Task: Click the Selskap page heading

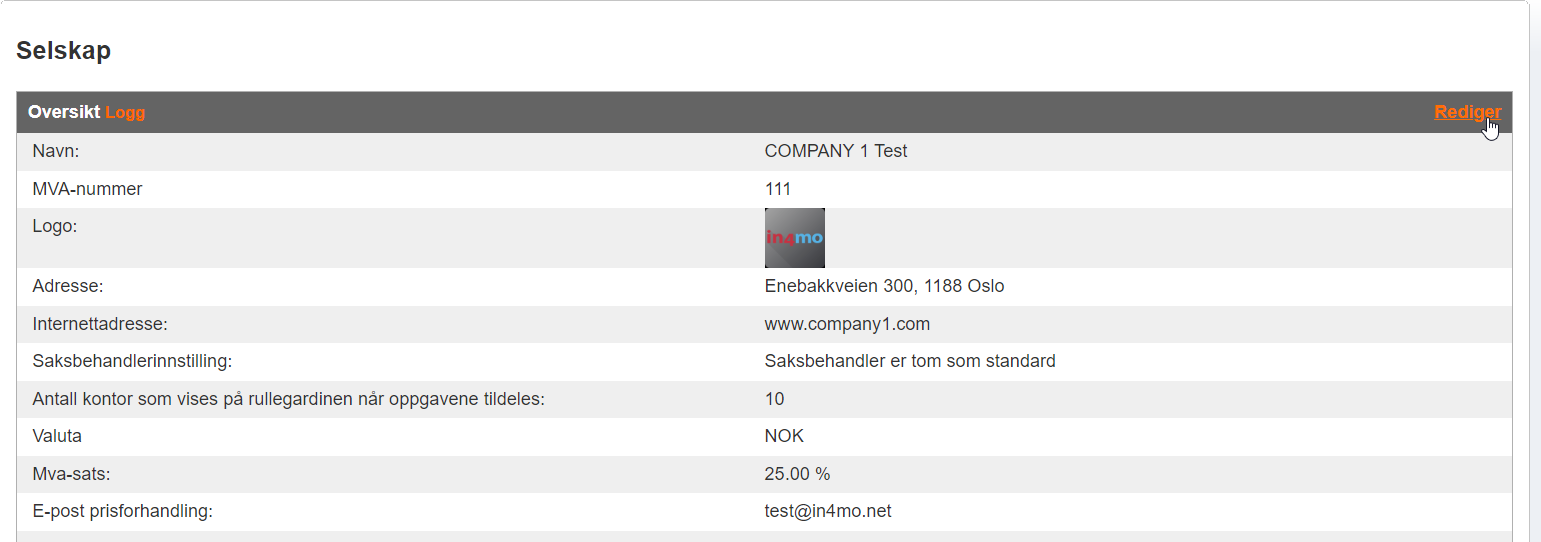Action: pos(63,51)
